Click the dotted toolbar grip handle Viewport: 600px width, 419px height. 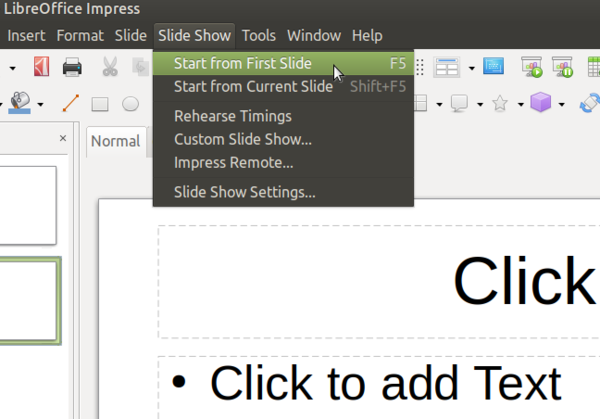tap(420, 67)
